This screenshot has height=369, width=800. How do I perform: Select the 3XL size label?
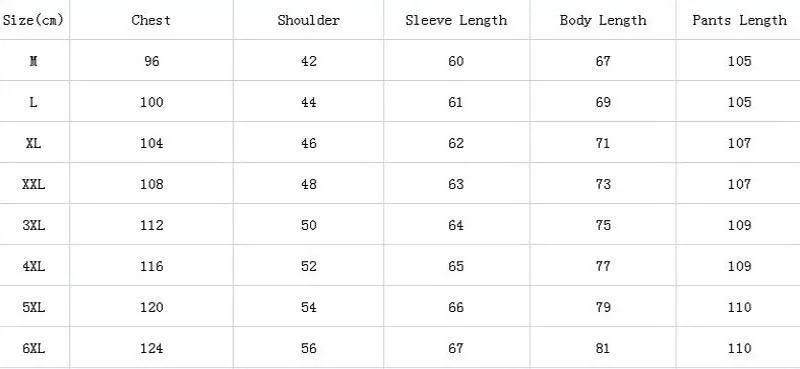coord(33,225)
